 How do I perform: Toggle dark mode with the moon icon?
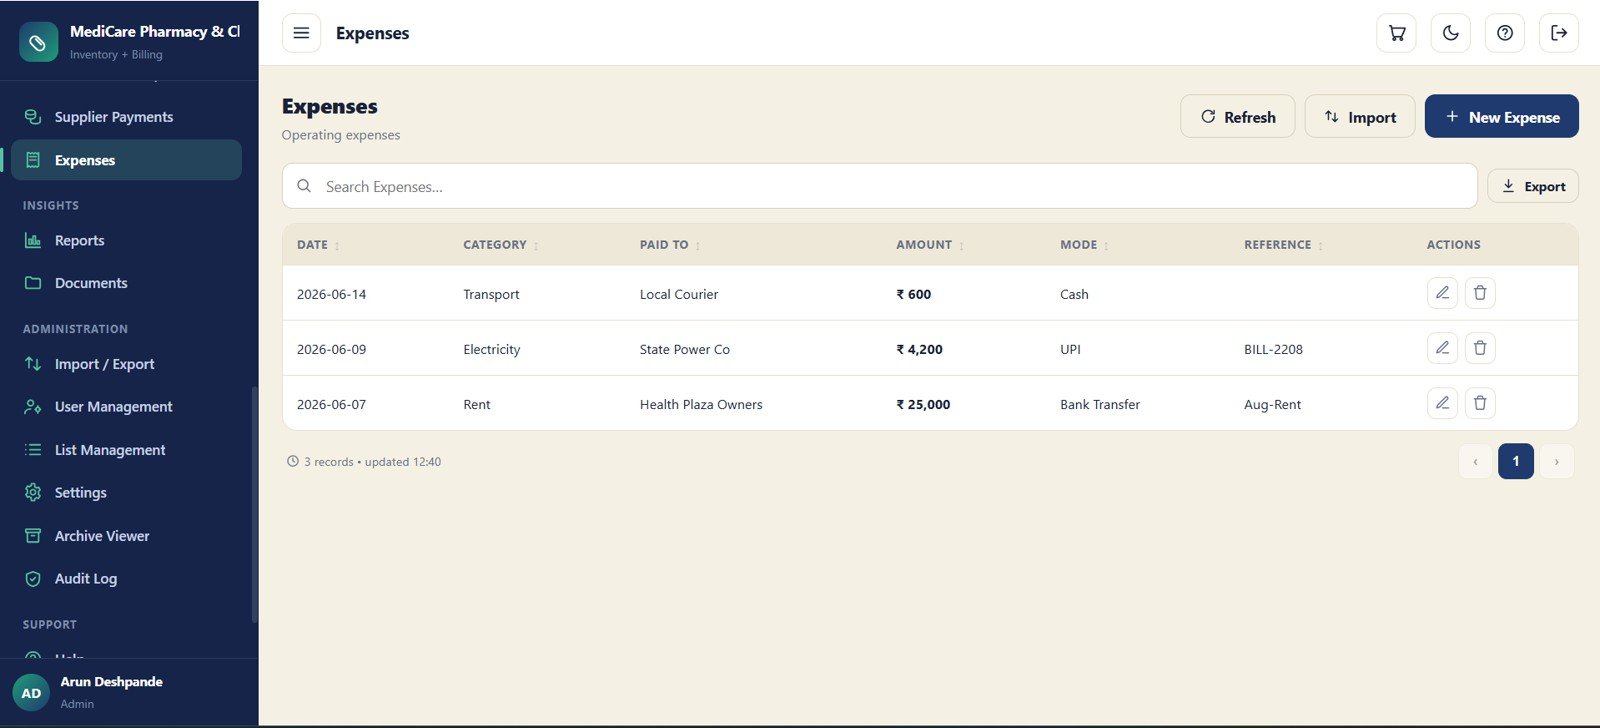coord(1450,33)
